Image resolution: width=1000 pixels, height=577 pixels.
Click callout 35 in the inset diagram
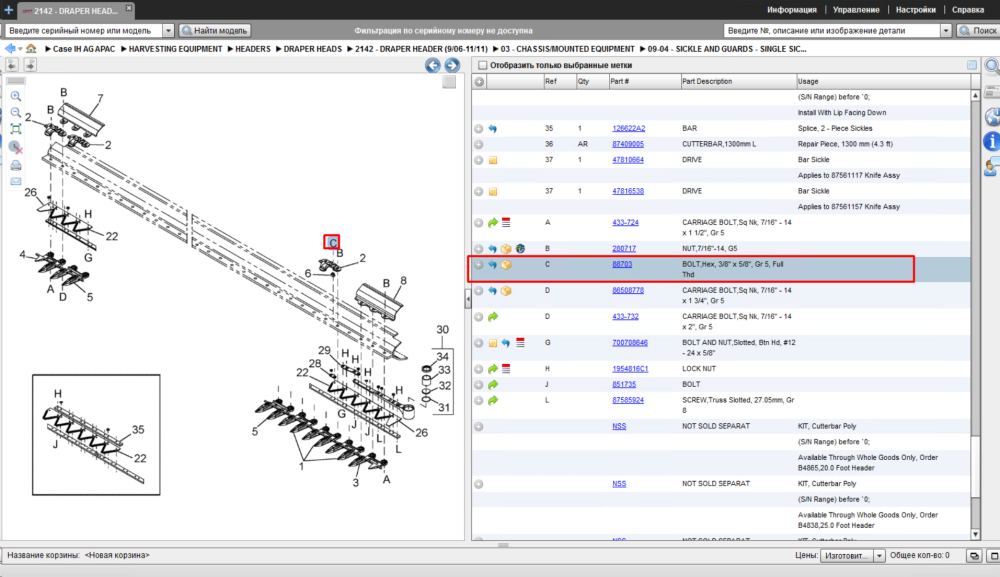138,430
